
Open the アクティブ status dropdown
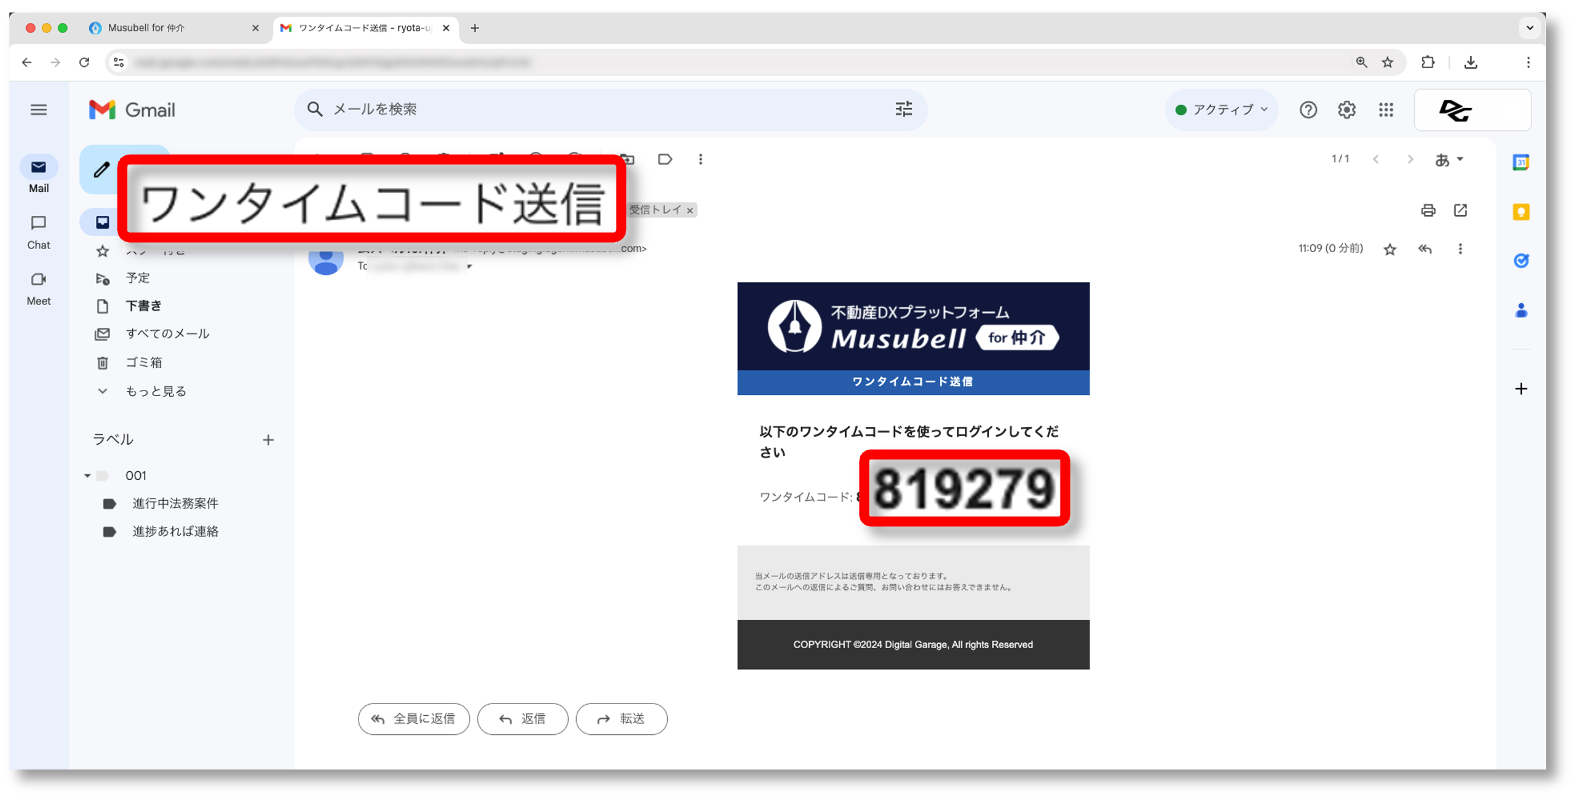point(1221,110)
